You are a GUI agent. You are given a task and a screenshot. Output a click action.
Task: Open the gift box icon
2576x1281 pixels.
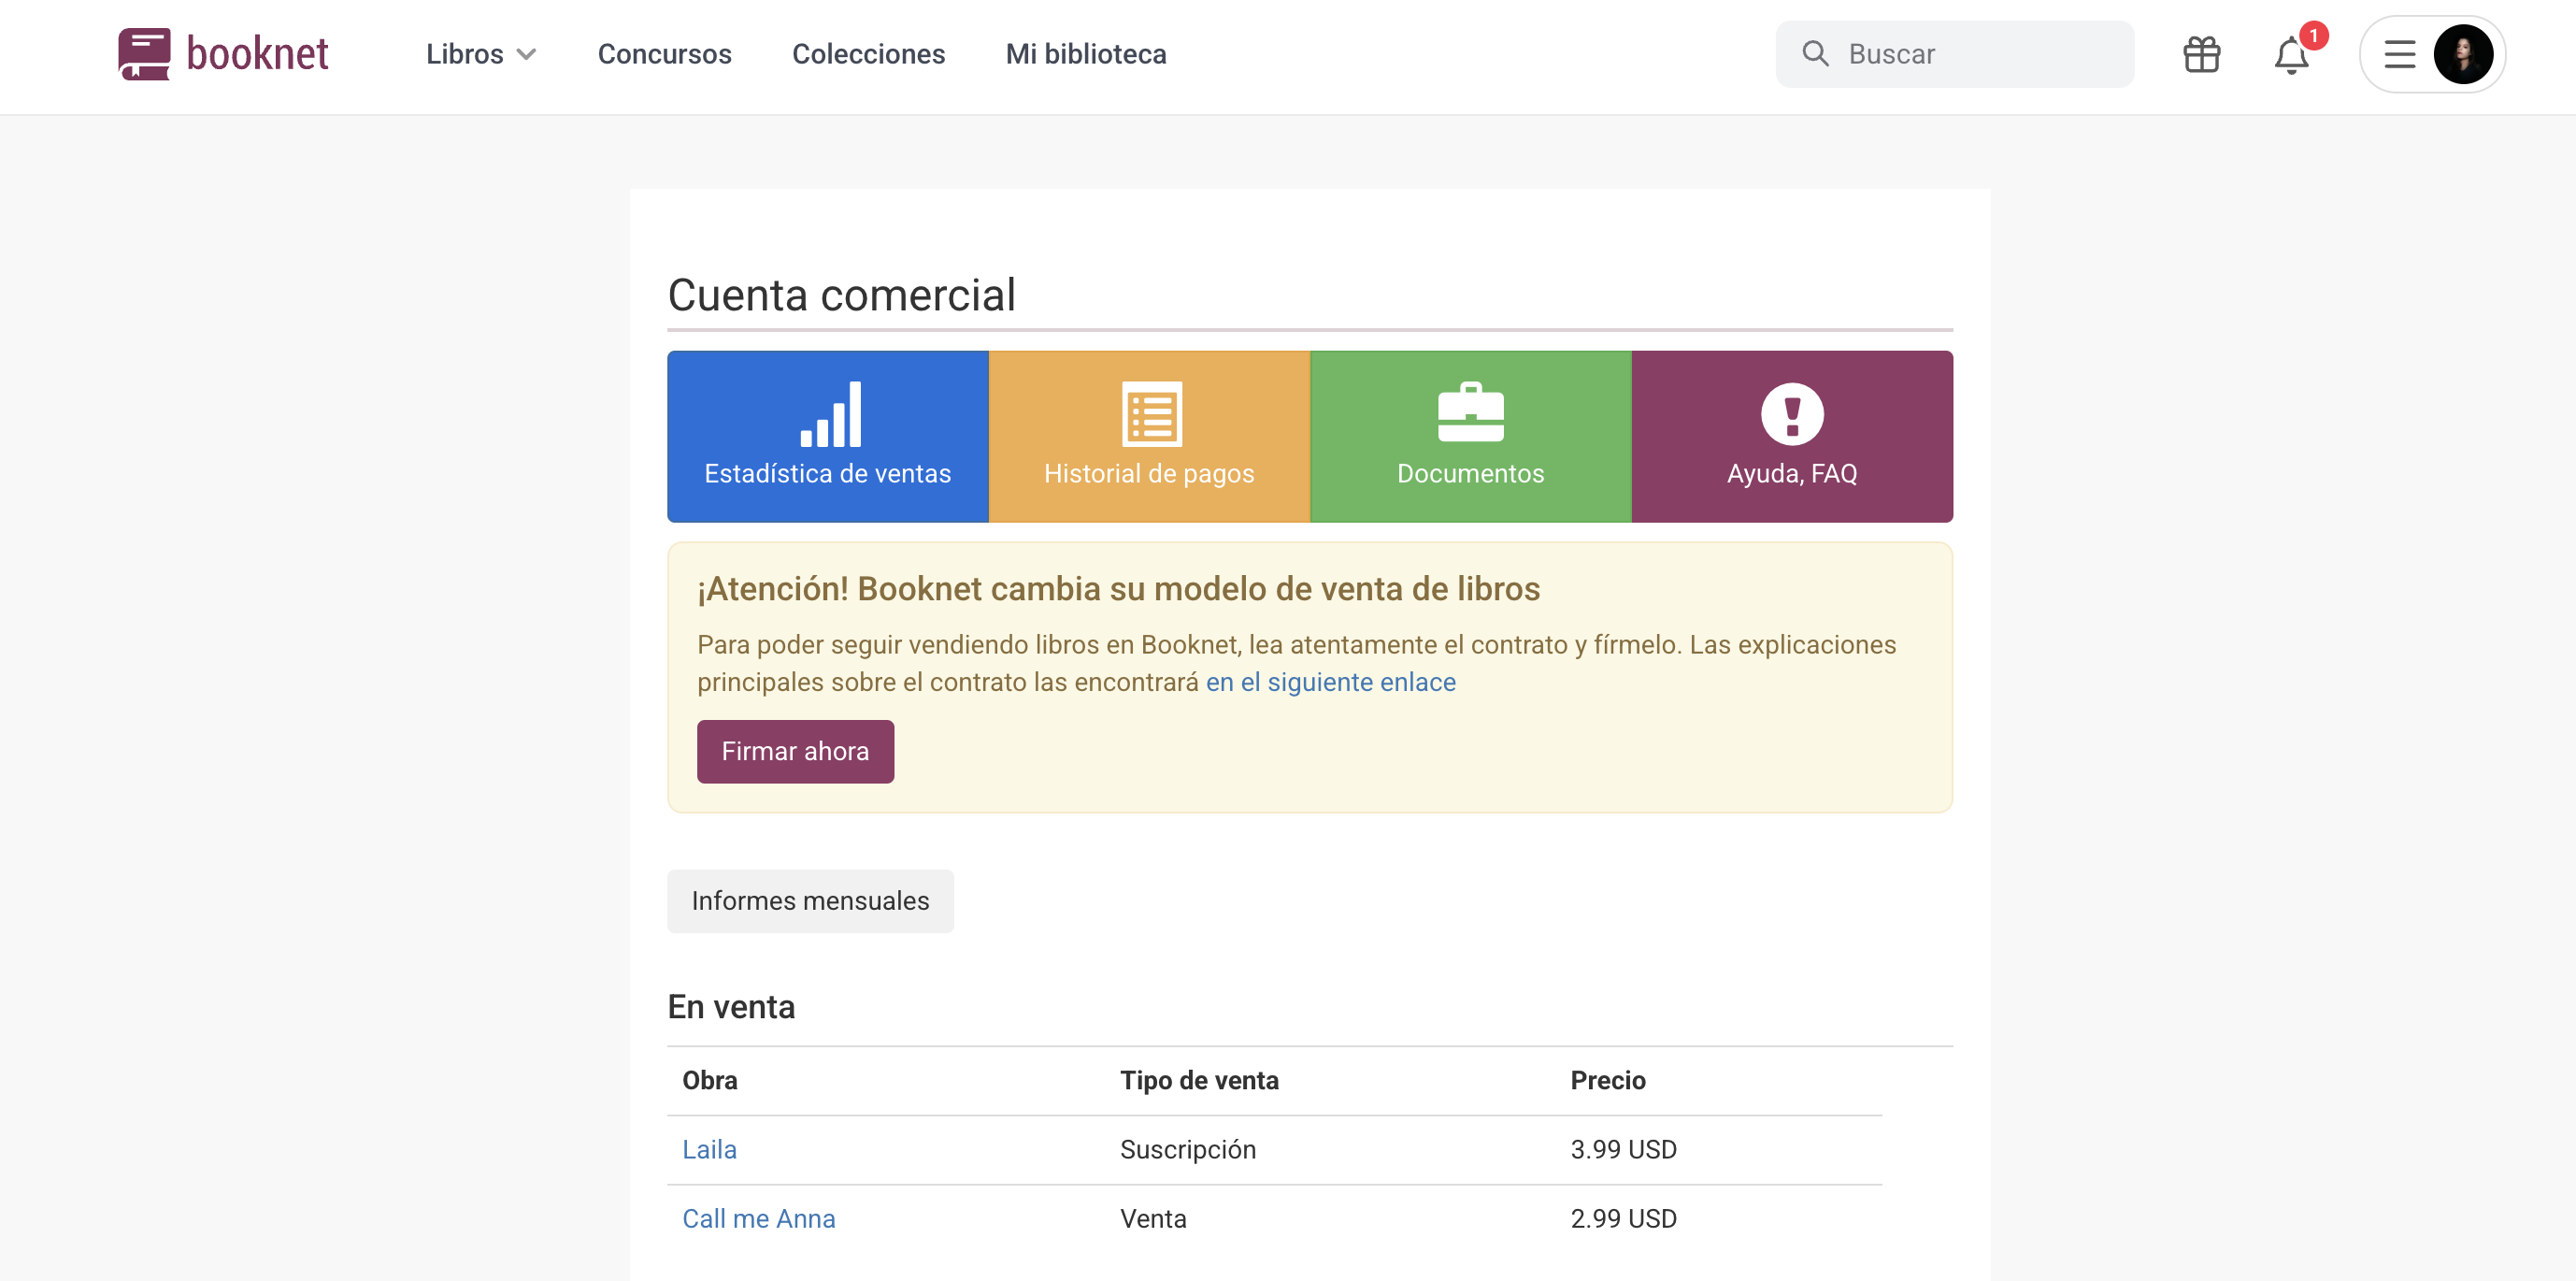click(2201, 54)
